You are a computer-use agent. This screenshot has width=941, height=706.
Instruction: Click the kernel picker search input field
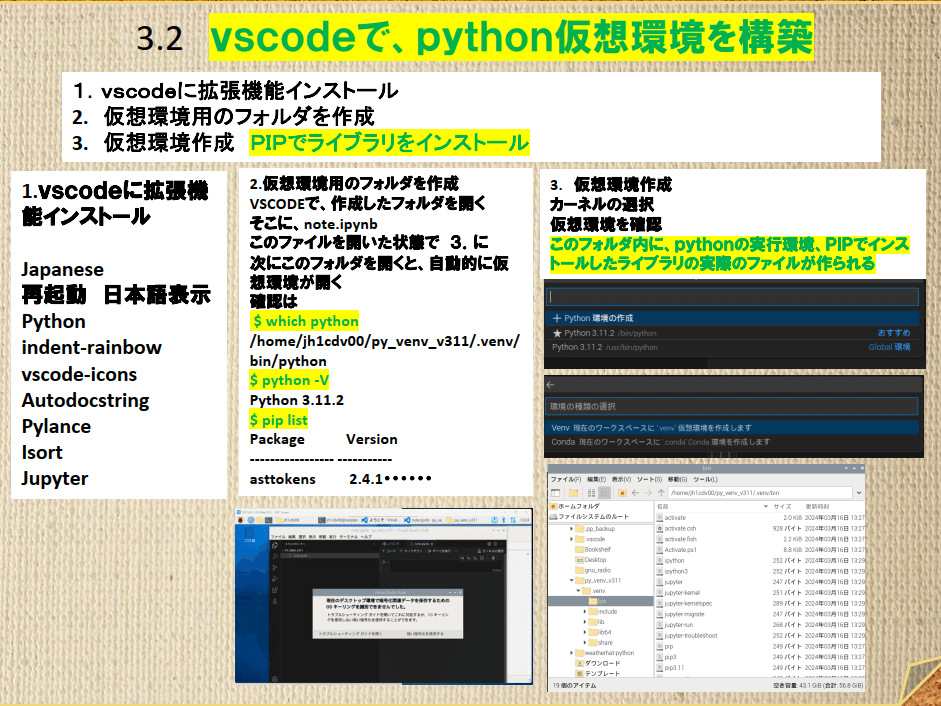coord(732,297)
